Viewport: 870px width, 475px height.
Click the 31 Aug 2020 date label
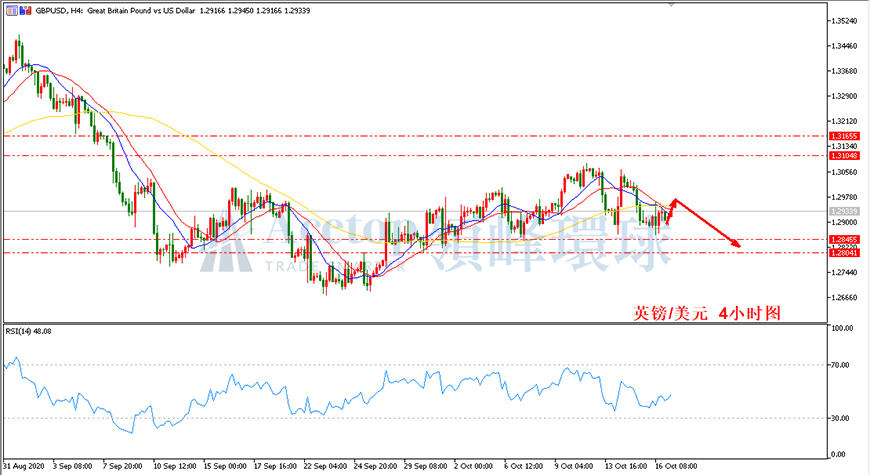coord(24,466)
